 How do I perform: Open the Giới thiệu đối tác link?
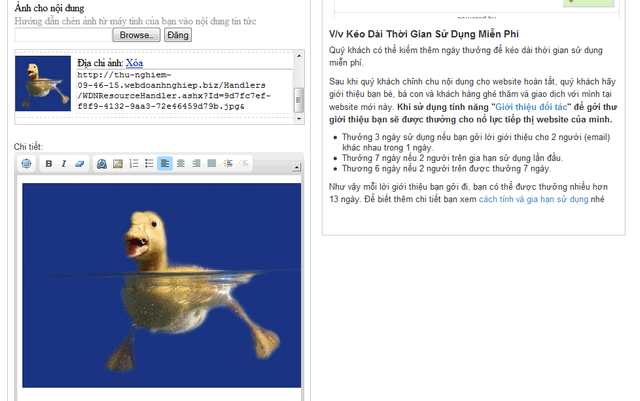(531, 107)
